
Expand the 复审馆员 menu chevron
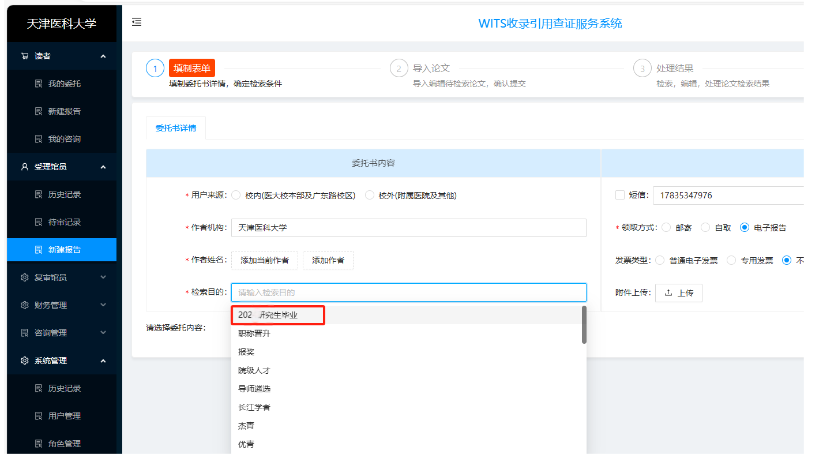click(103, 277)
